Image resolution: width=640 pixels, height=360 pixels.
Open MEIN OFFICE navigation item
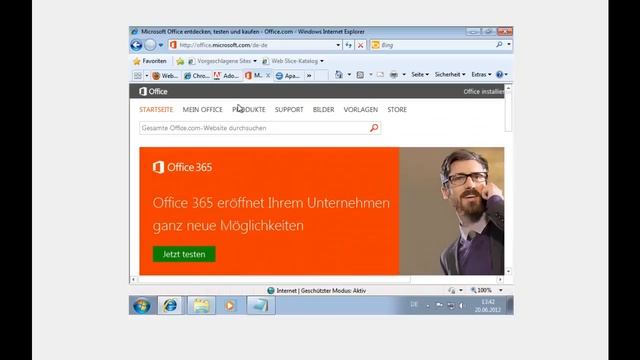click(x=202, y=110)
